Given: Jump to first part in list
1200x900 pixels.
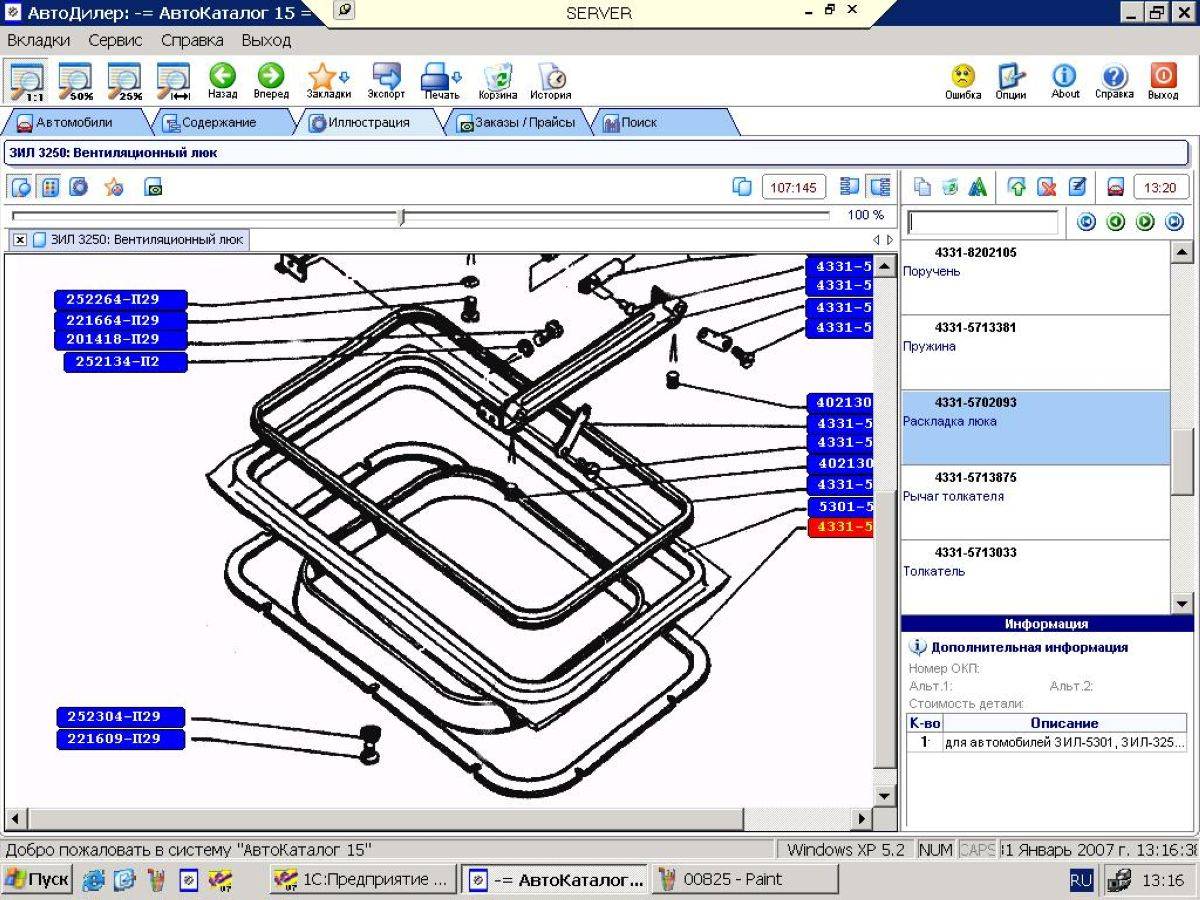Looking at the screenshot, I should (x=1087, y=222).
